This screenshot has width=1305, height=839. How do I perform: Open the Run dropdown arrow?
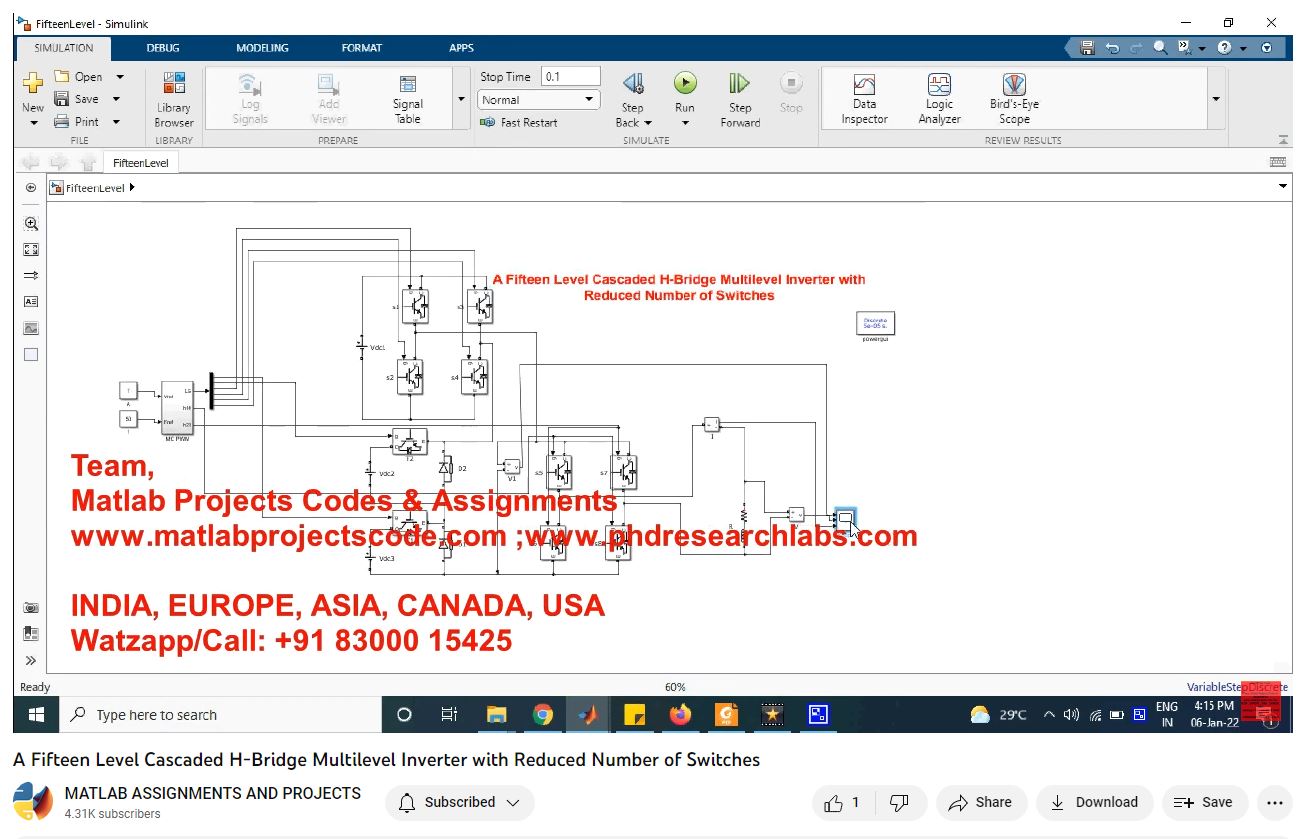tap(685, 123)
